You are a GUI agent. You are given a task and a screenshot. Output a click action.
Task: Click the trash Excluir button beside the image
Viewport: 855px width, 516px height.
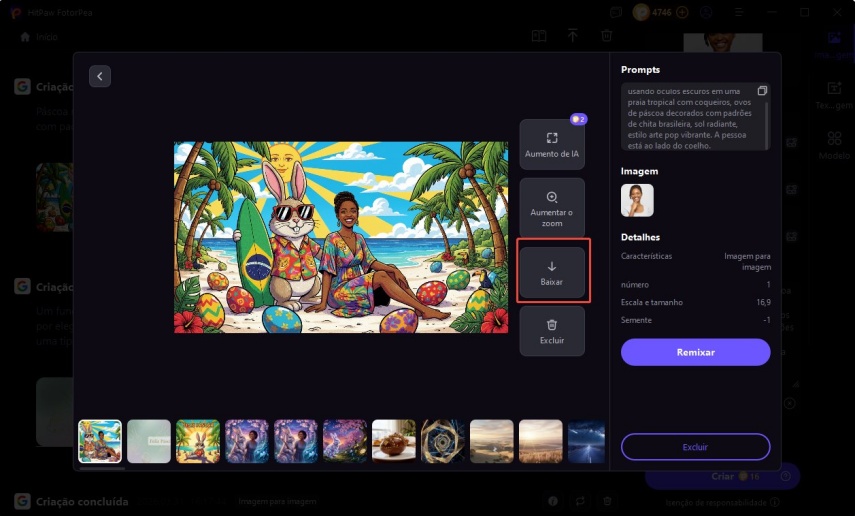point(551,331)
